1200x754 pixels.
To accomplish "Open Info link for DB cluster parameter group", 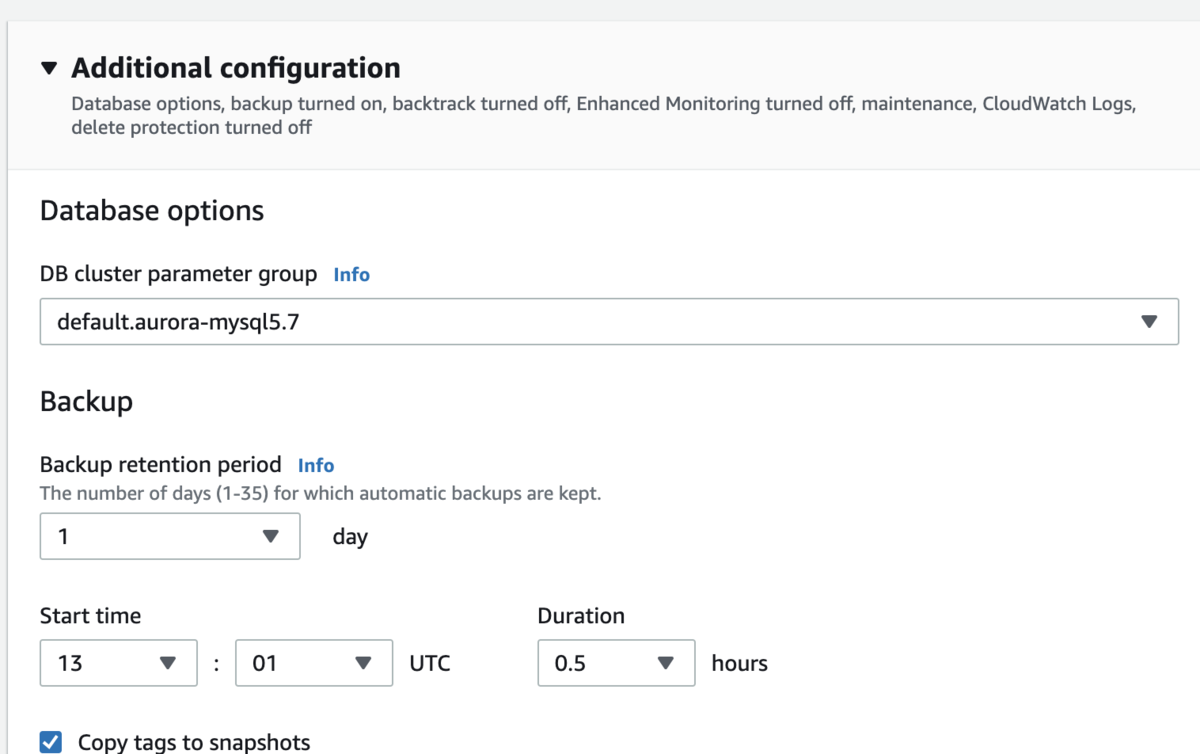I will tap(351, 274).
